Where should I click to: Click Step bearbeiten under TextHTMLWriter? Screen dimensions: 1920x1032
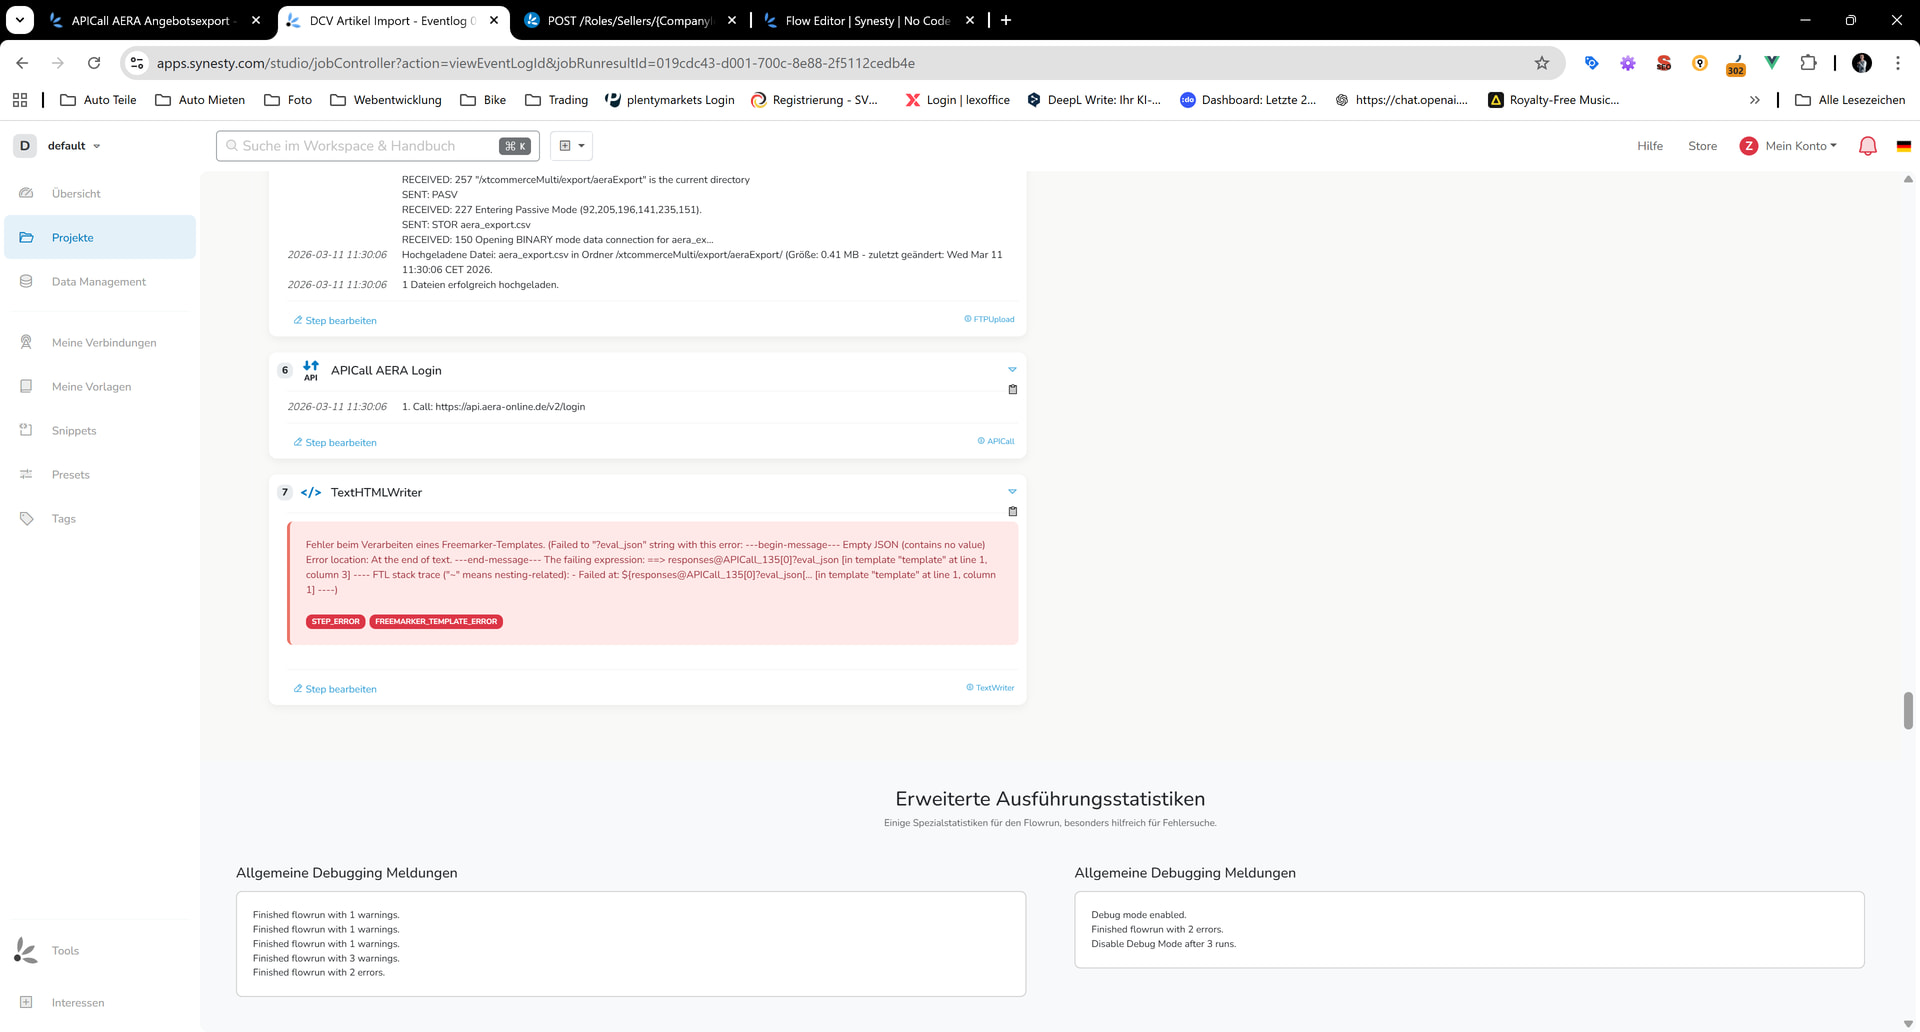coord(340,689)
